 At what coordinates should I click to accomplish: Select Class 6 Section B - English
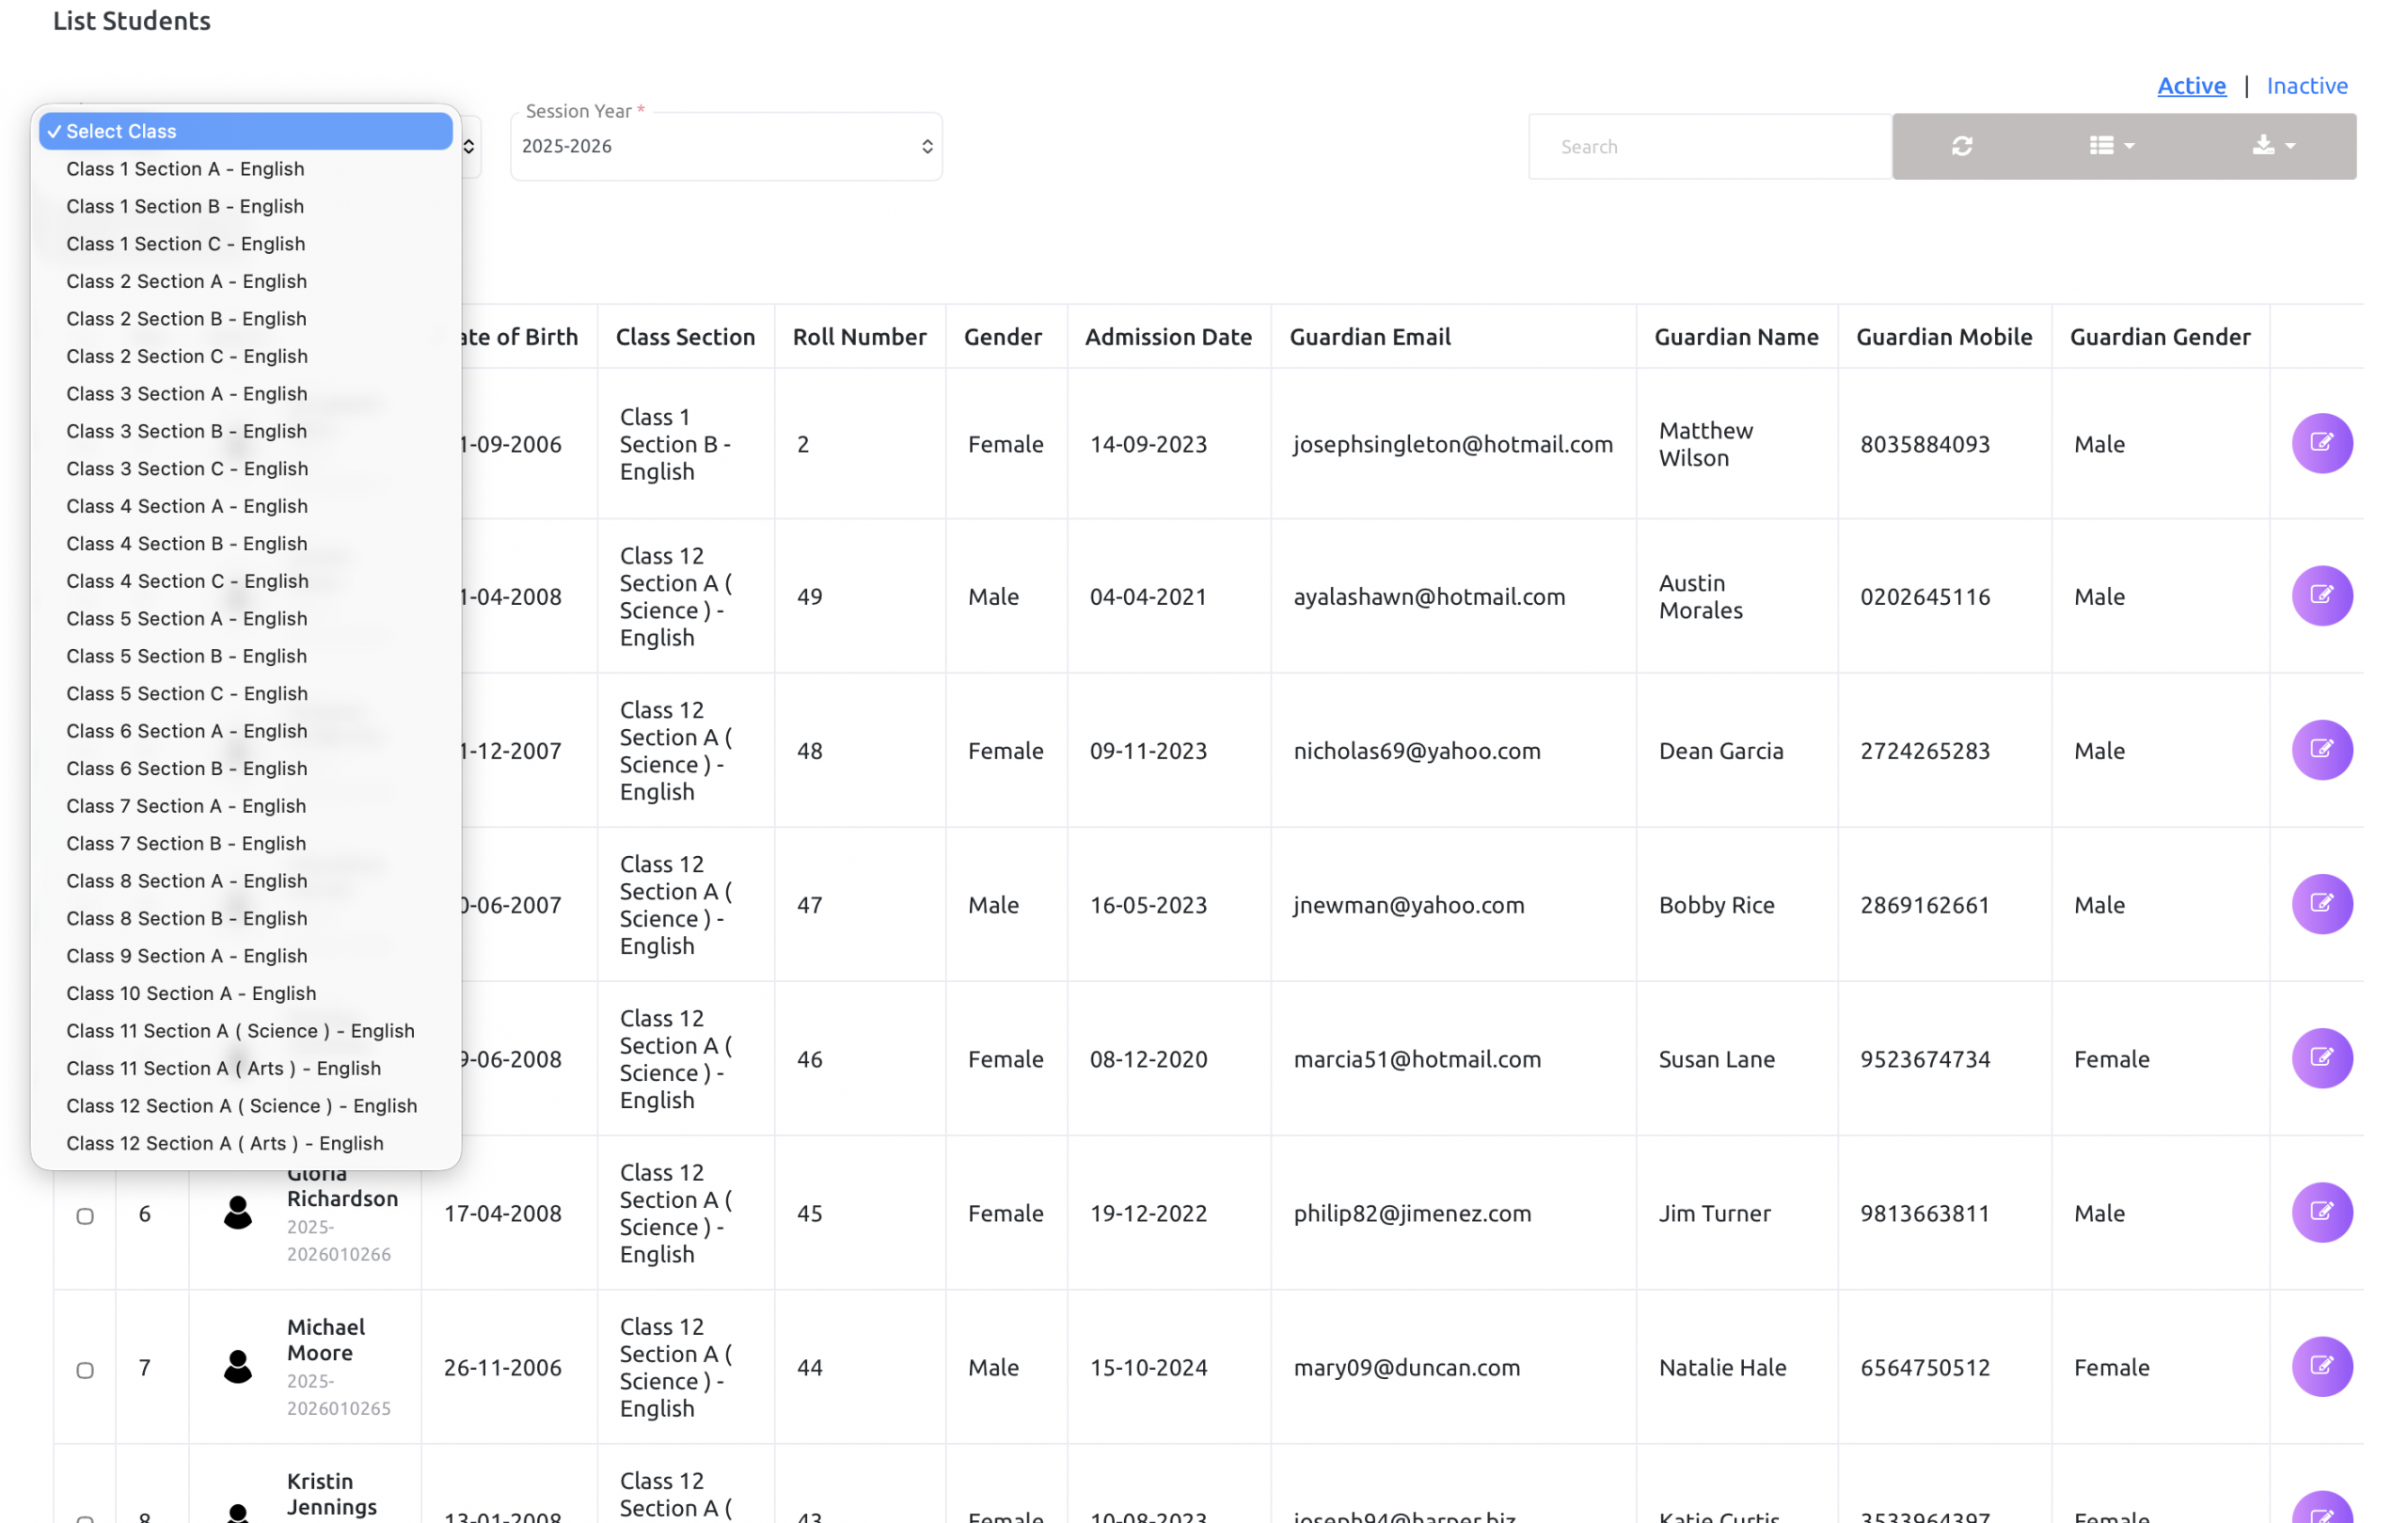[186, 768]
